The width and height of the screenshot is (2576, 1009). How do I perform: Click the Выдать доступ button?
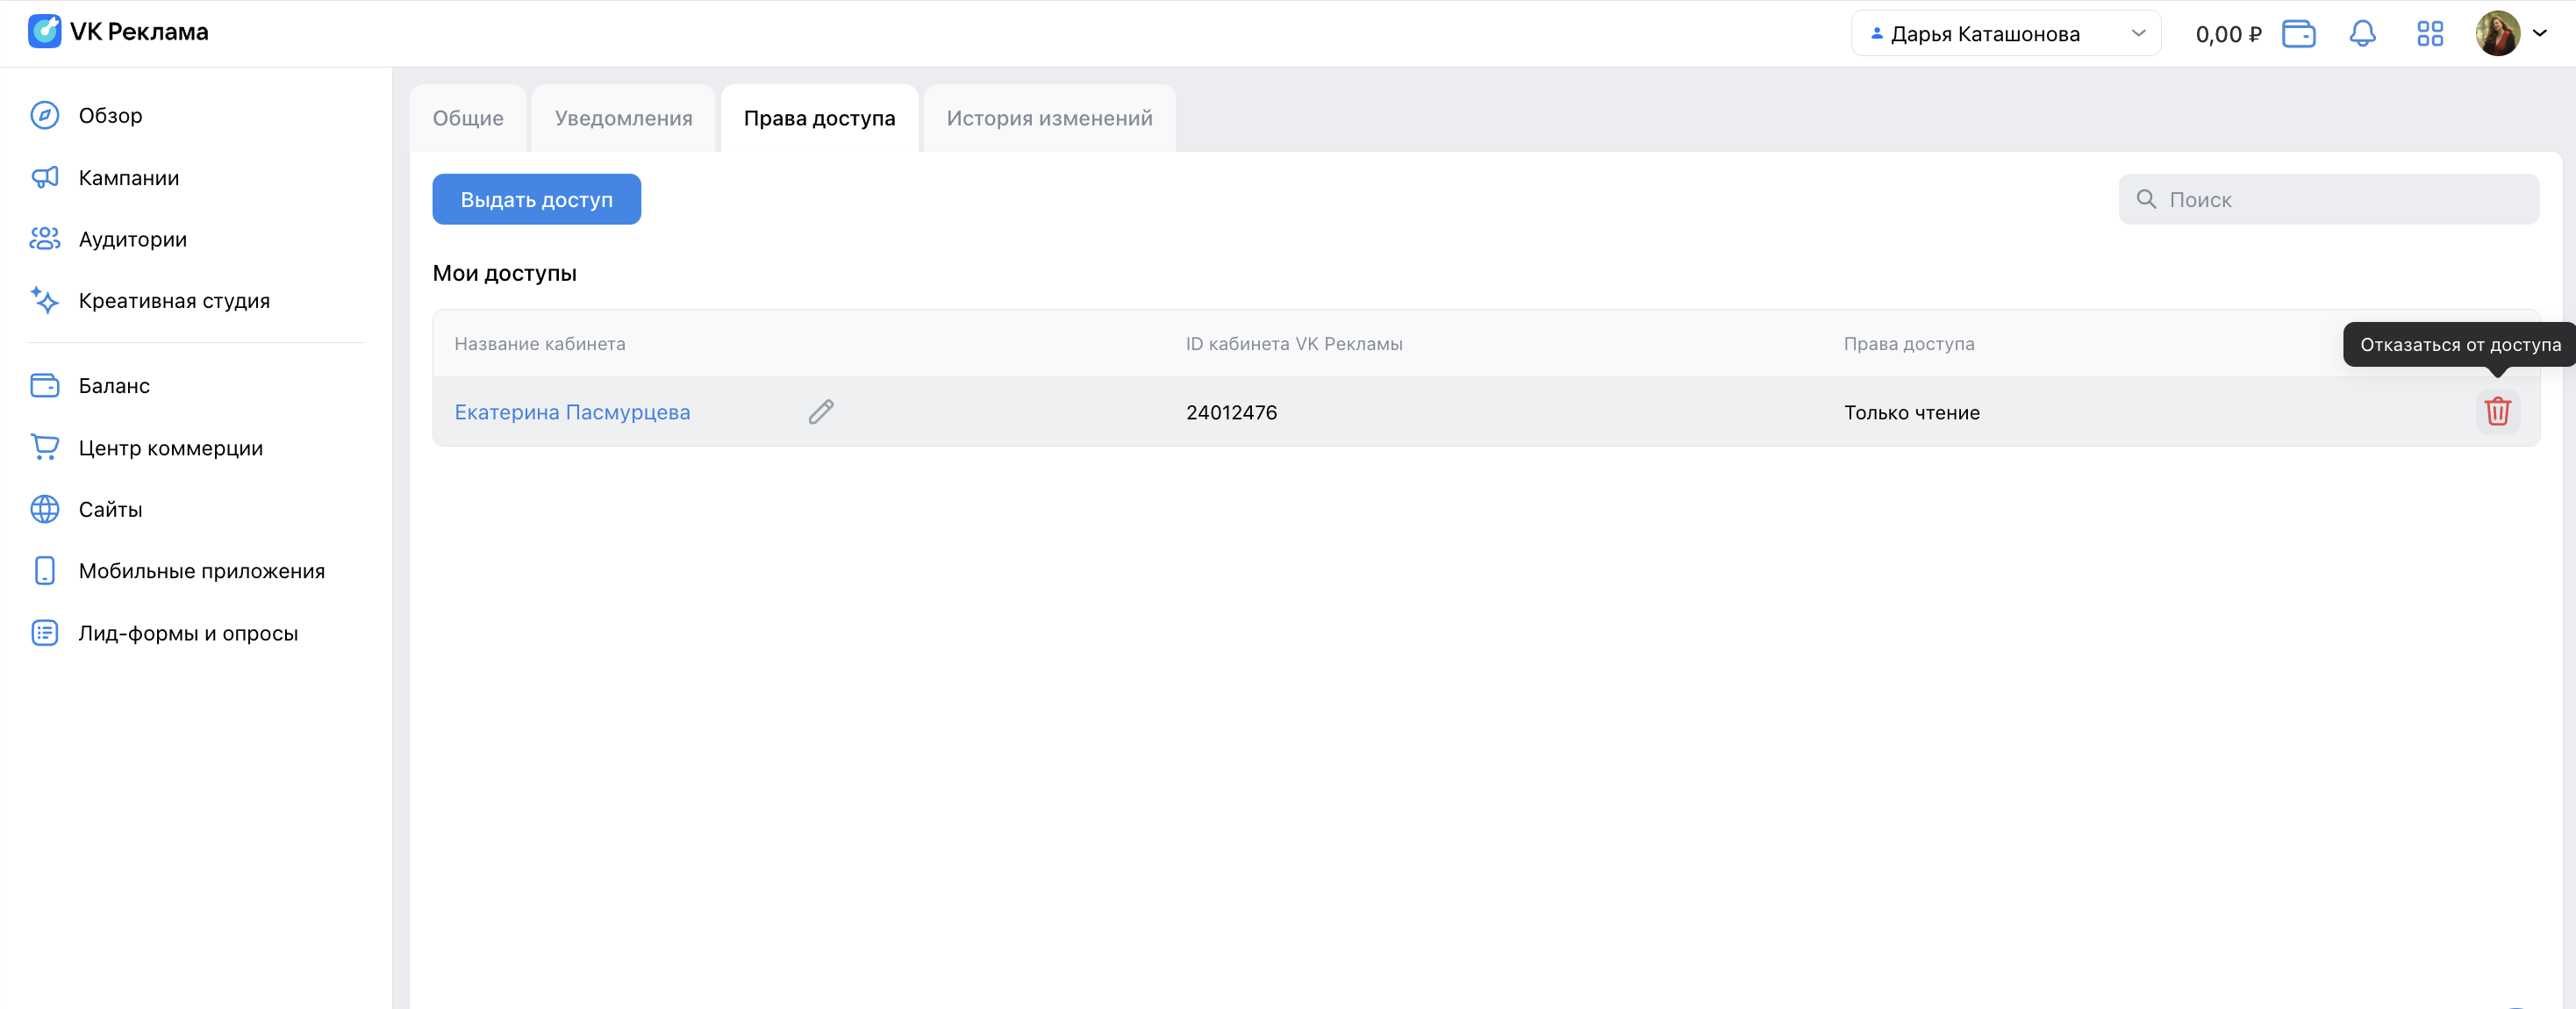point(536,199)
